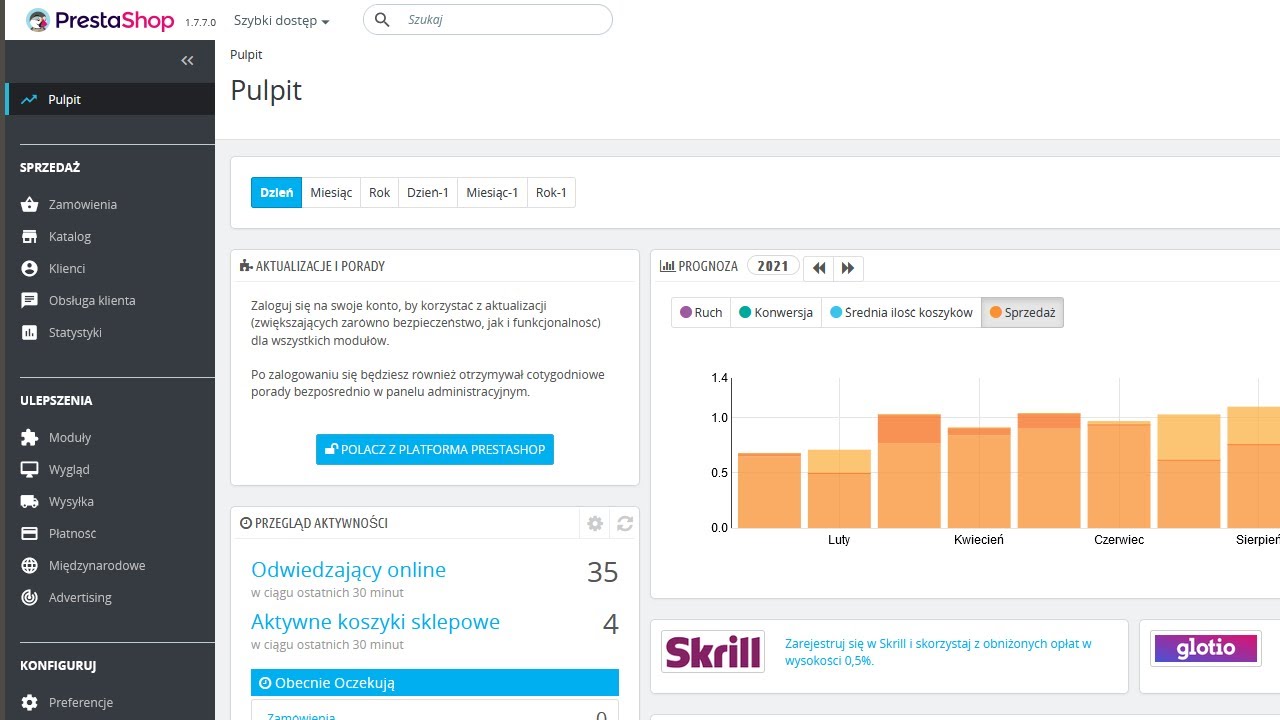This screenshot has height=720, width=1280.
Task: Click the Katalog store icon
Action: [x=29, y=236]
